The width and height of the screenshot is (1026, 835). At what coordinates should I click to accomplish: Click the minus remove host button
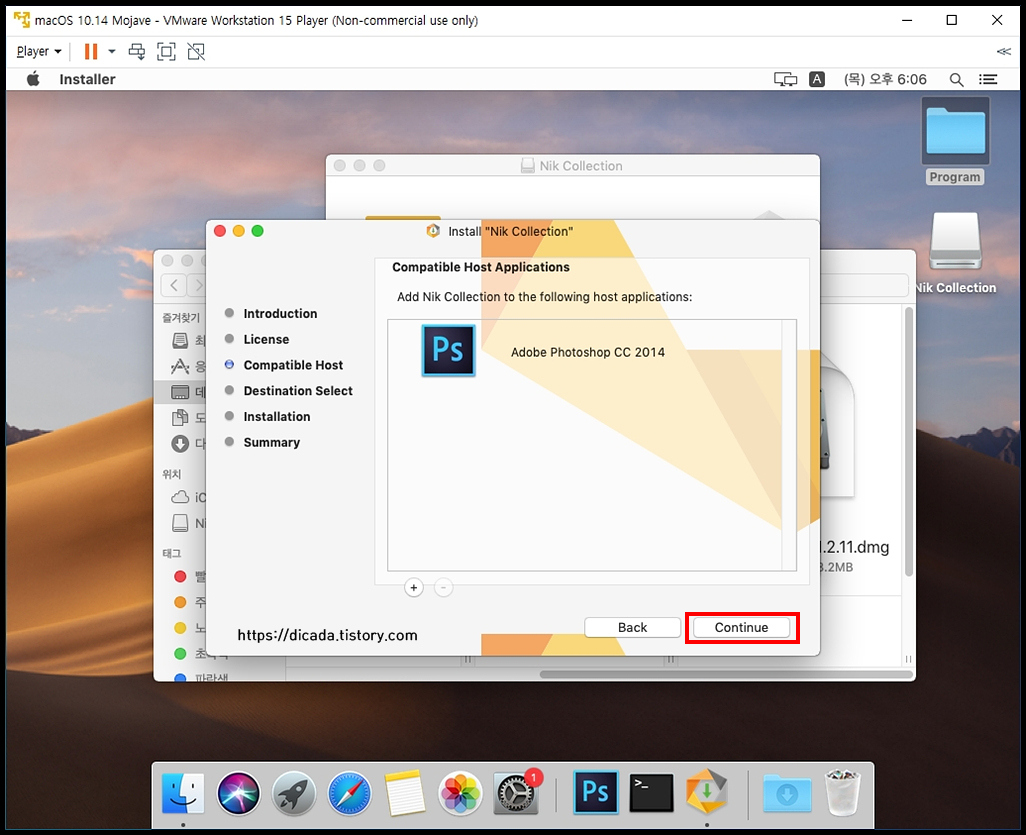[443, 588]
